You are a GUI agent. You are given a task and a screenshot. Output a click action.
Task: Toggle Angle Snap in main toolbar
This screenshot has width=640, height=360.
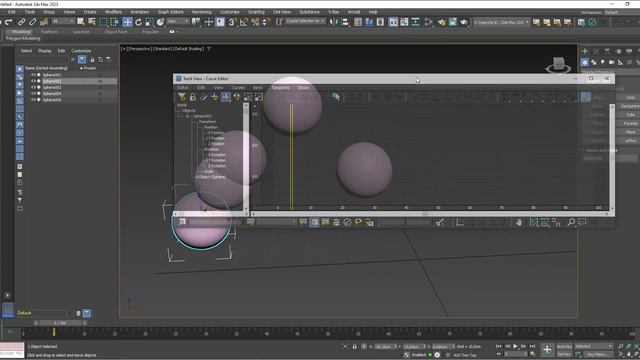click(244, 22)
